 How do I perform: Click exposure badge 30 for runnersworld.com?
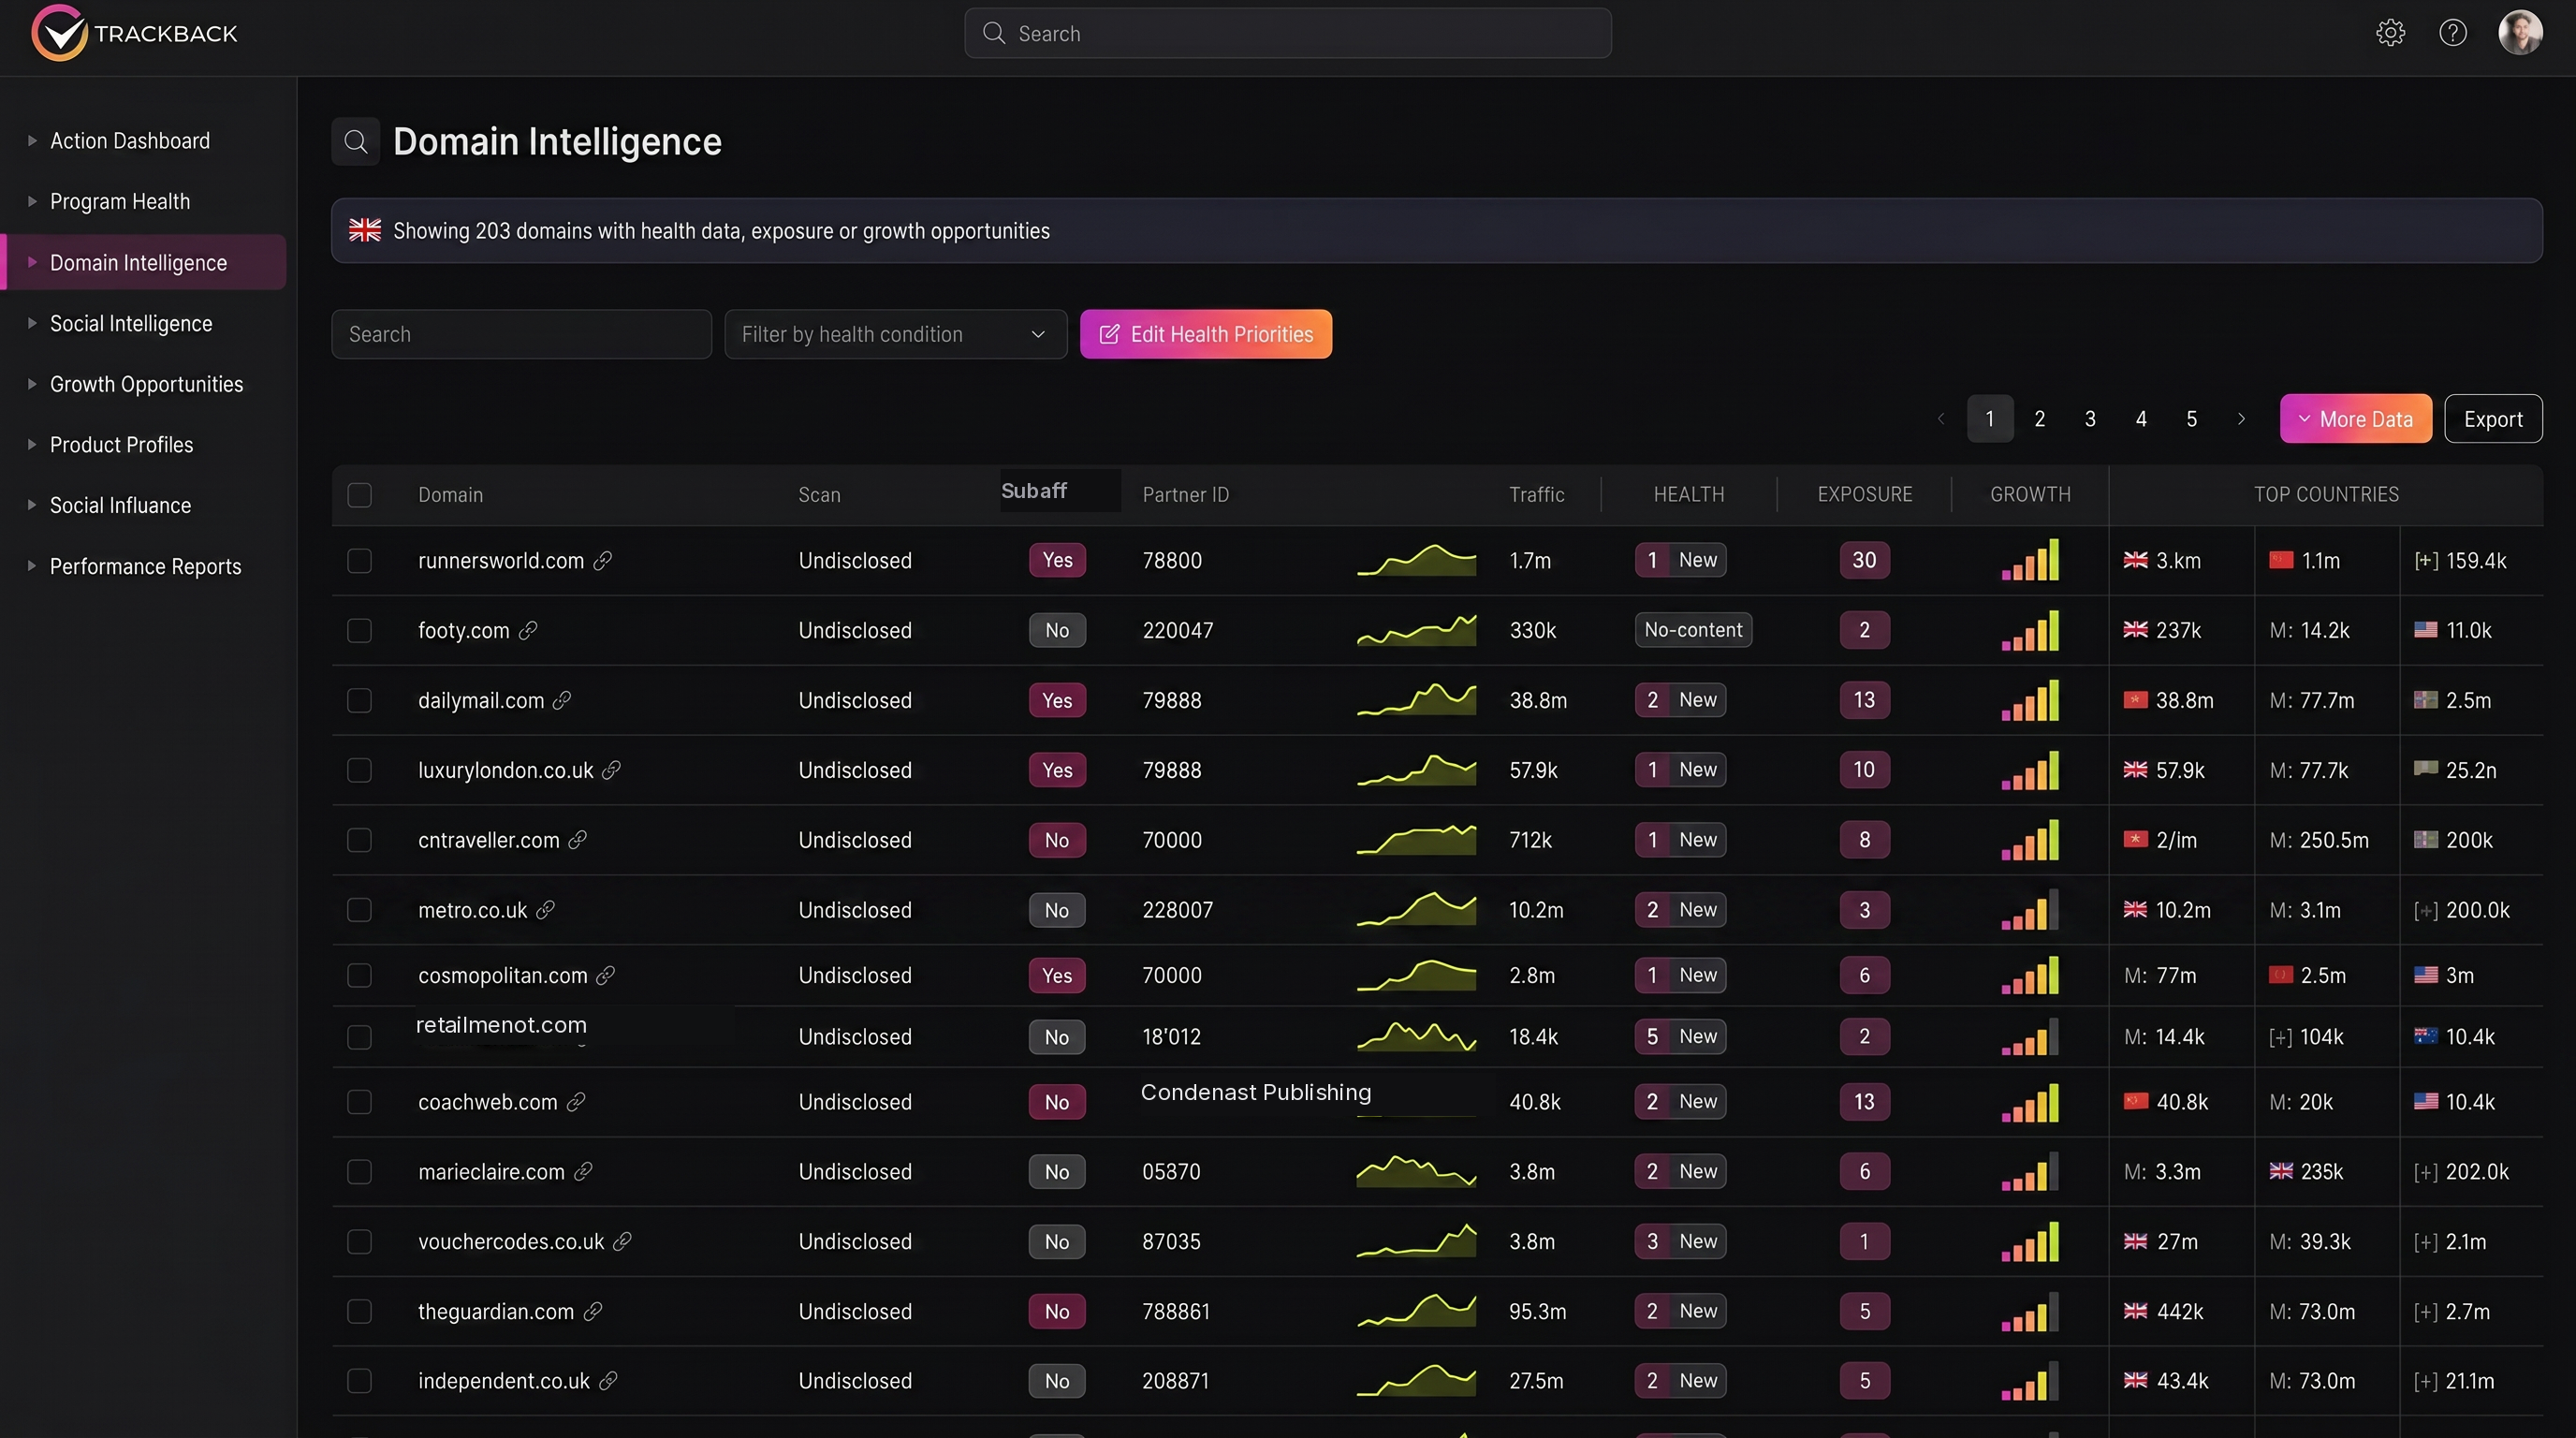pyautogui.click(x=1864, y=560)
